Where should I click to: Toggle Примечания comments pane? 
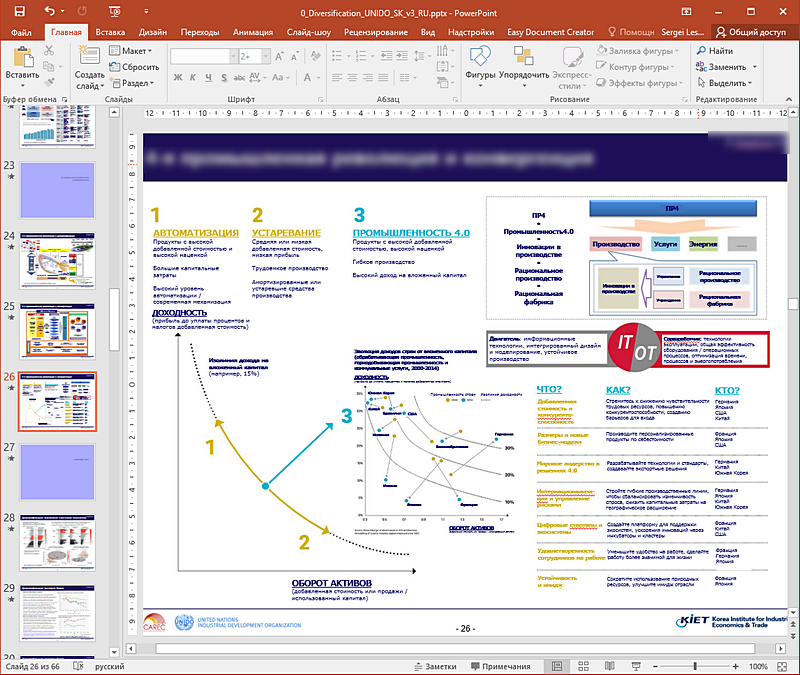501,666
